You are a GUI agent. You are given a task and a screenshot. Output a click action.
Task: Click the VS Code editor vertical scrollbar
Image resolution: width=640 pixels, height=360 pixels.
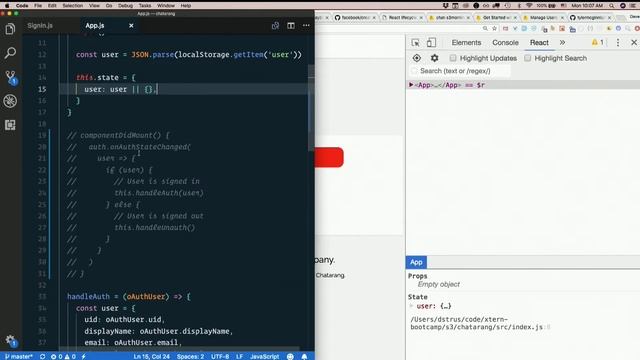(x=311, y=108)
